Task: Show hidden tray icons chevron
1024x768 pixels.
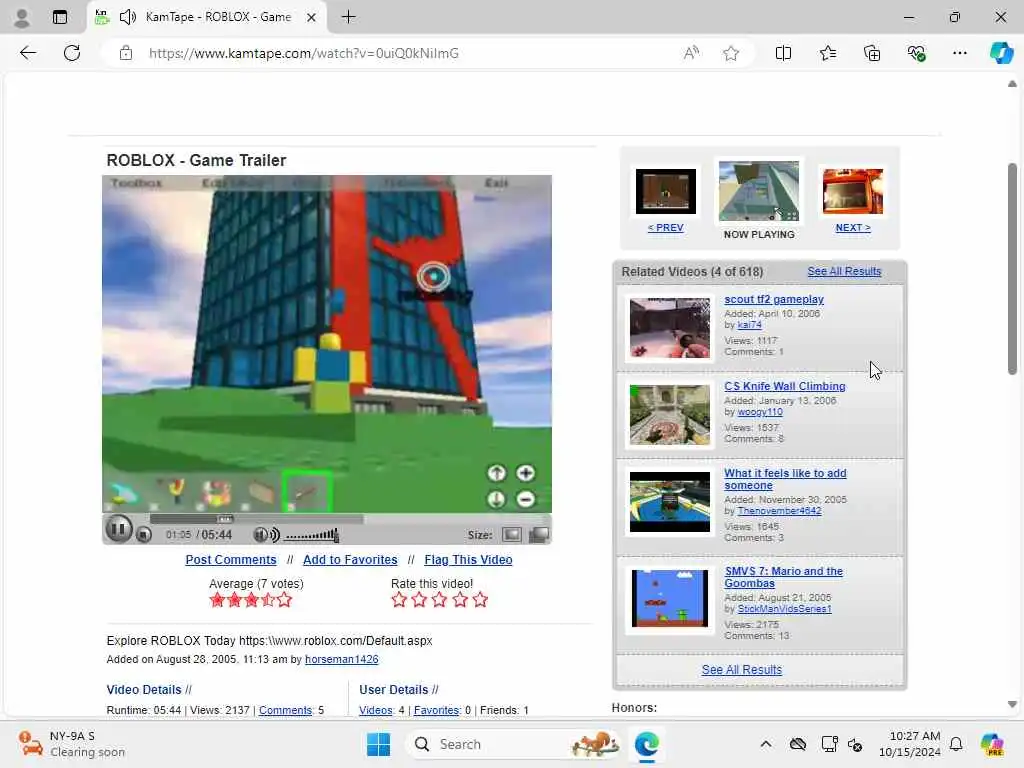Action: [x=766, y=744]
